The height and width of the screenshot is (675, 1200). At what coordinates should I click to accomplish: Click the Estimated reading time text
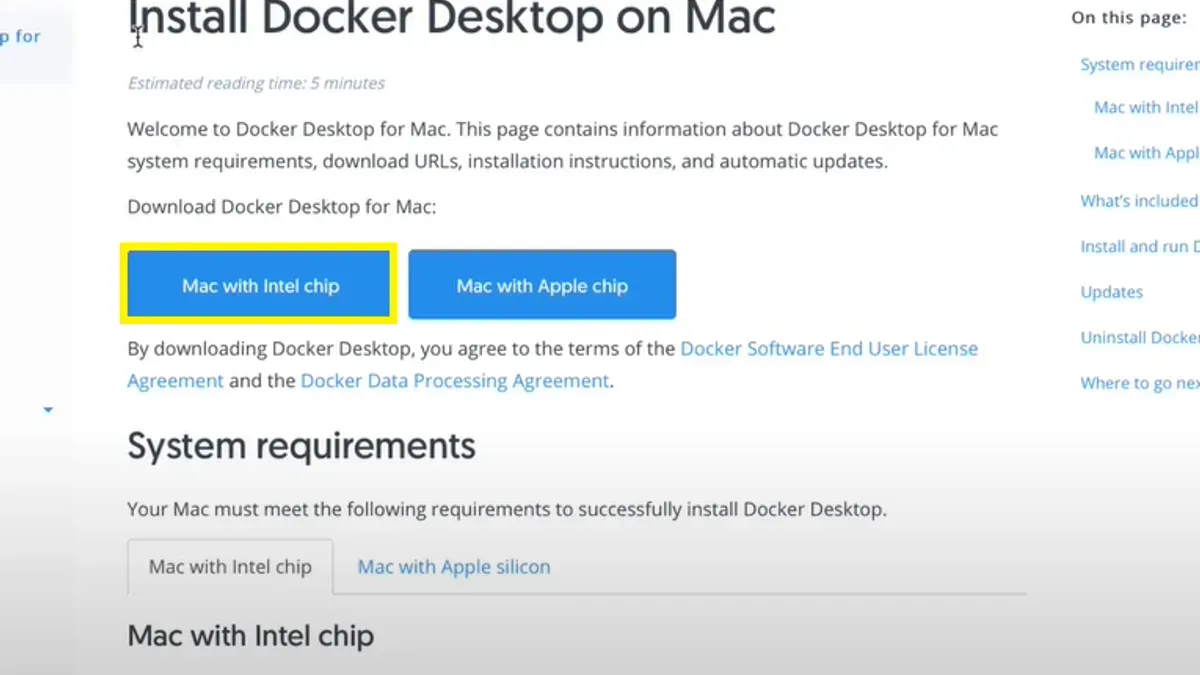(x=256, y=83)
